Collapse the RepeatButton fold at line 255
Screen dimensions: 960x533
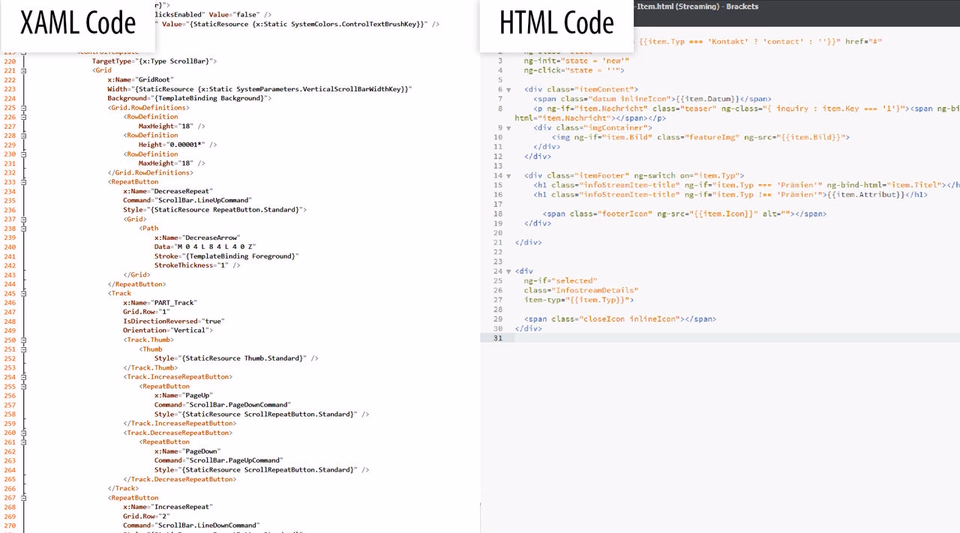(24, 386)
